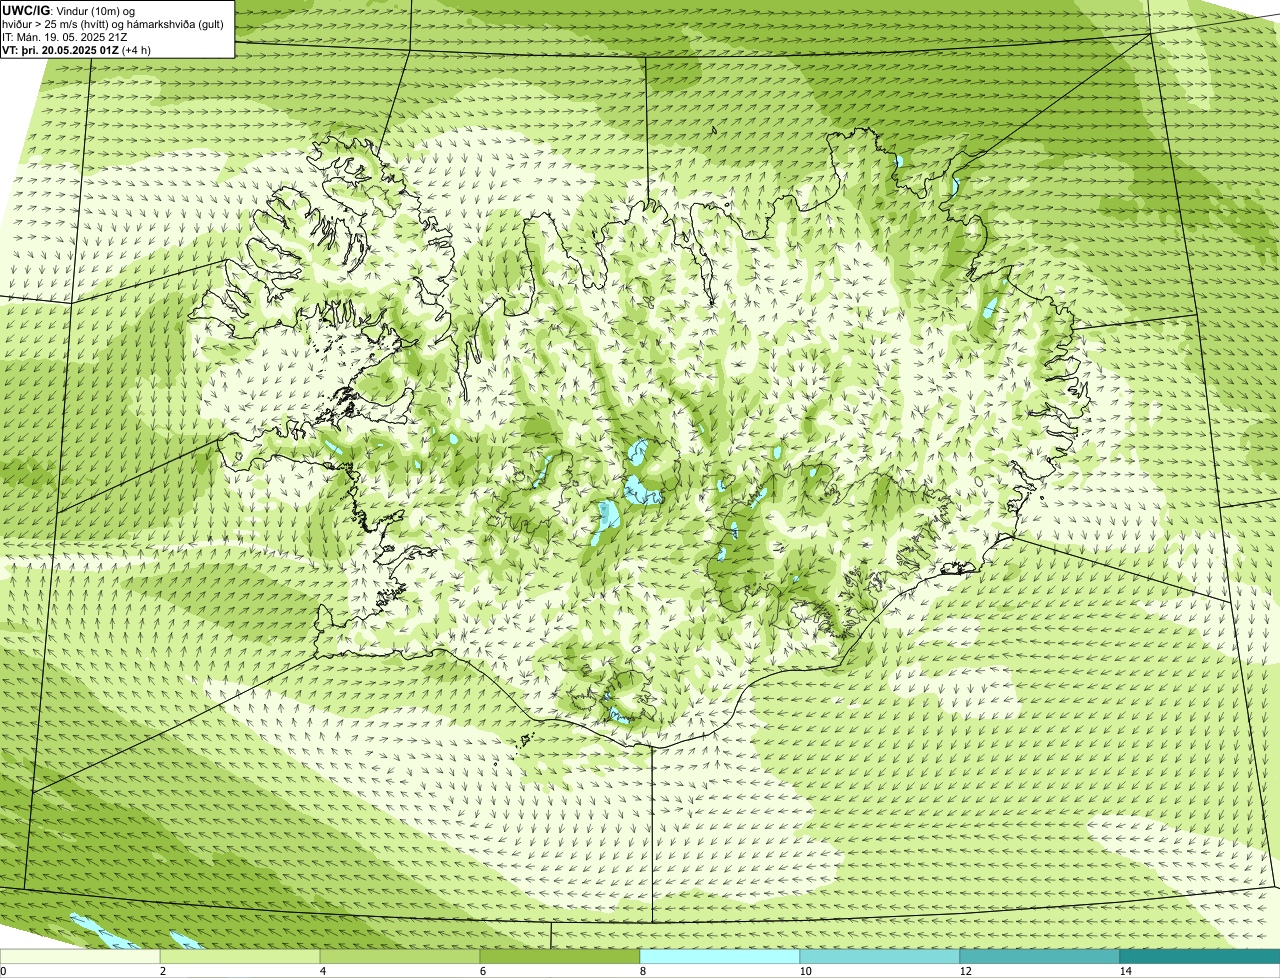Screen dimensions: 1280x978
Task: Select the "hviður > 25 m/s (hvítt)" description line
Action: [x=112, y=23]
